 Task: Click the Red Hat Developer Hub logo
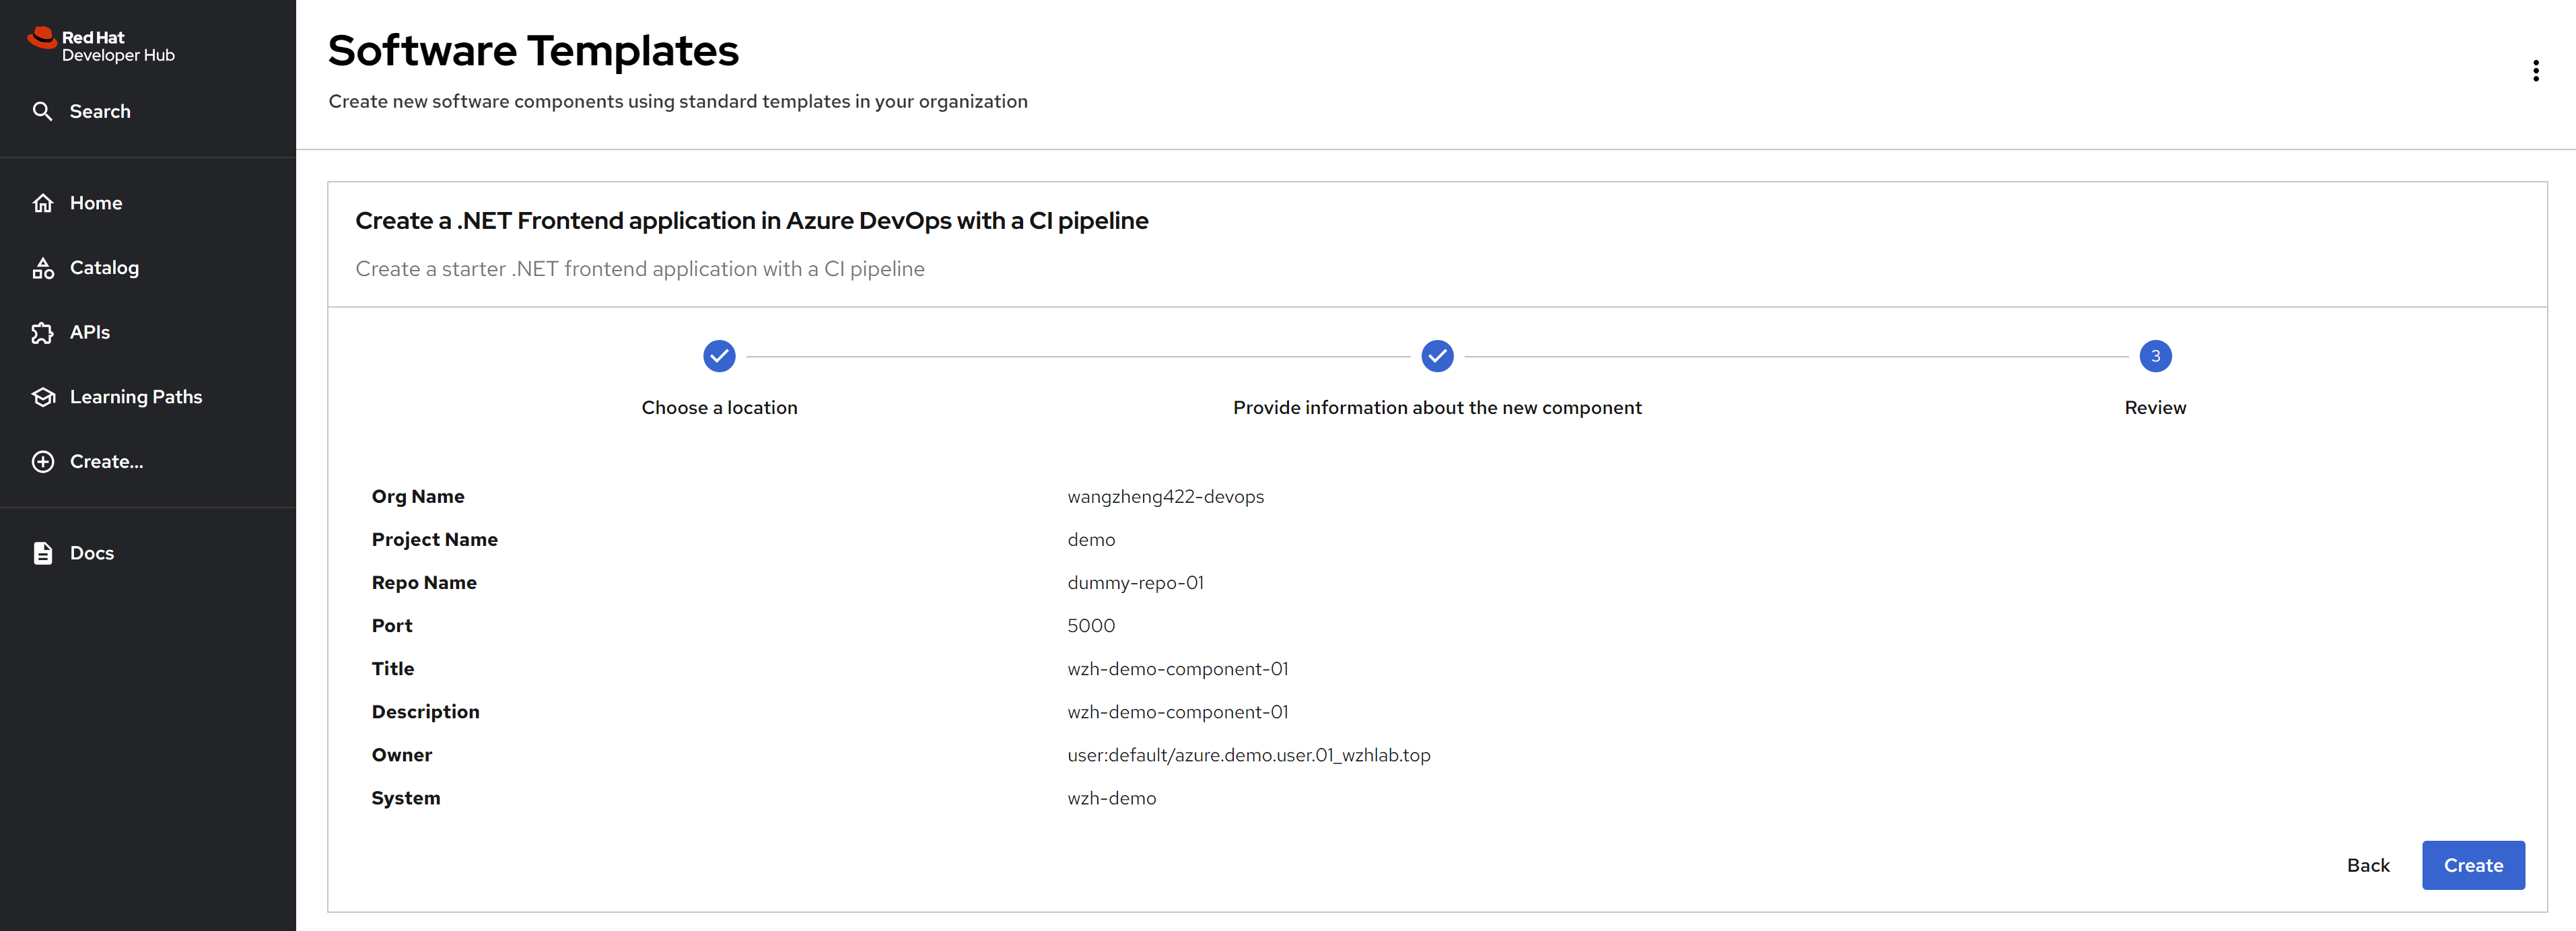pos(101,46)
